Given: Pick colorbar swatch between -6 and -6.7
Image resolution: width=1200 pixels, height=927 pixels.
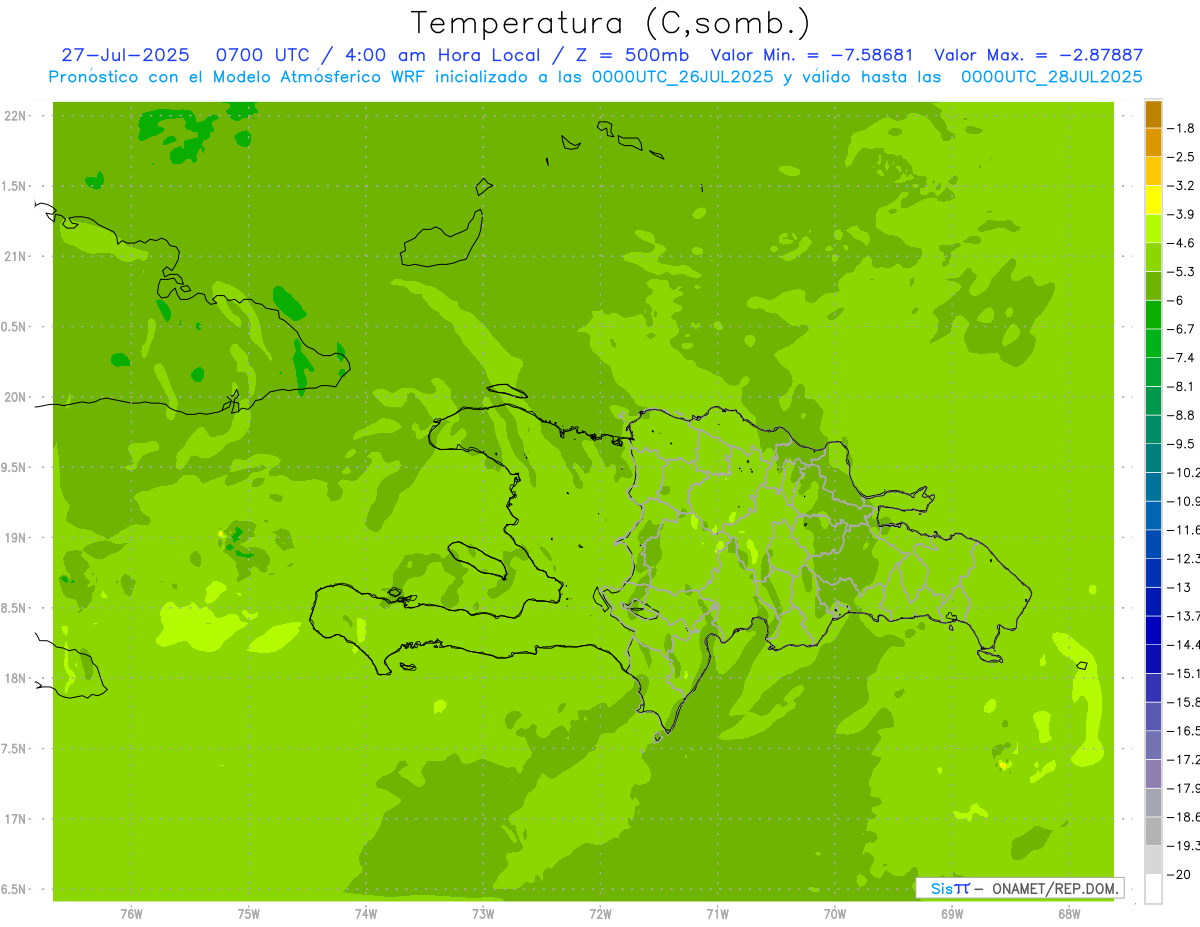Looking at the screenshot, I should [1153, 315].
